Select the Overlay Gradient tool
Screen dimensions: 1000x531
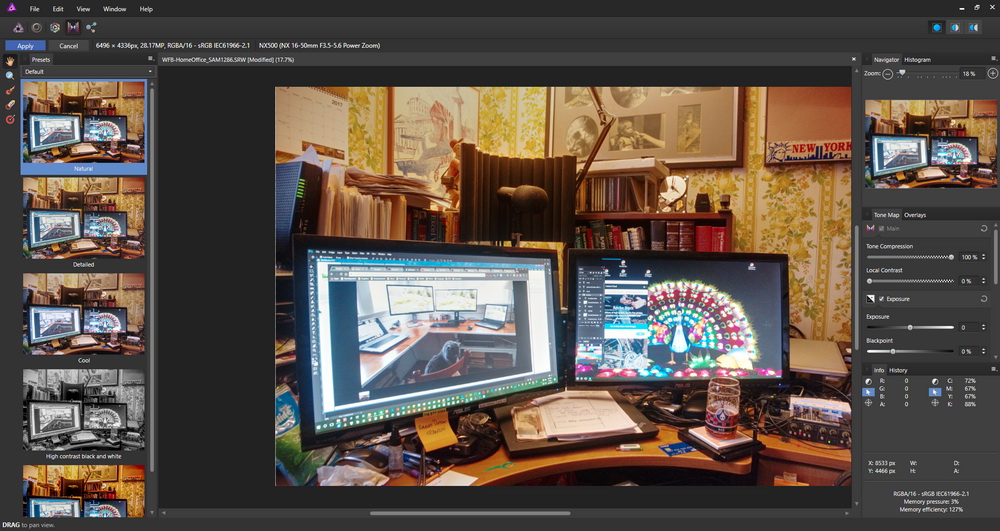pos(10,119)
